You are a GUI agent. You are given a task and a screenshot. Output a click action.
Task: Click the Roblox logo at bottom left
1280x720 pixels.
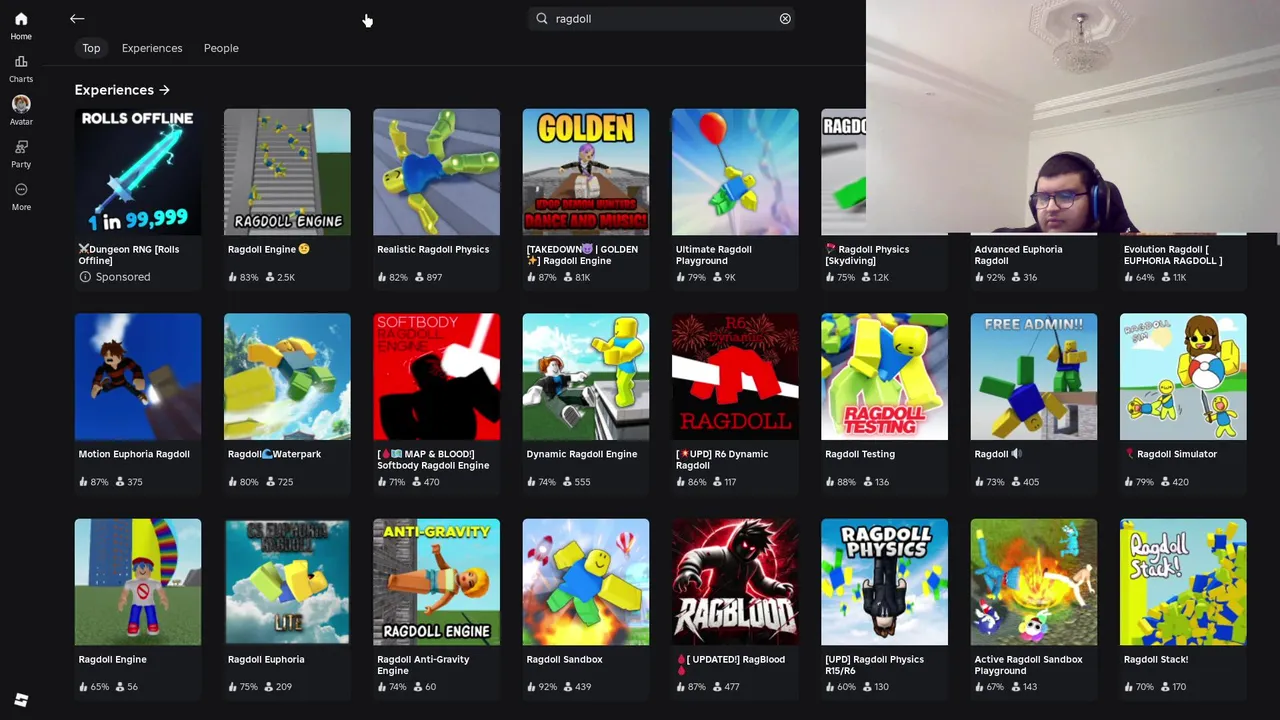click(x=21, y=700)
